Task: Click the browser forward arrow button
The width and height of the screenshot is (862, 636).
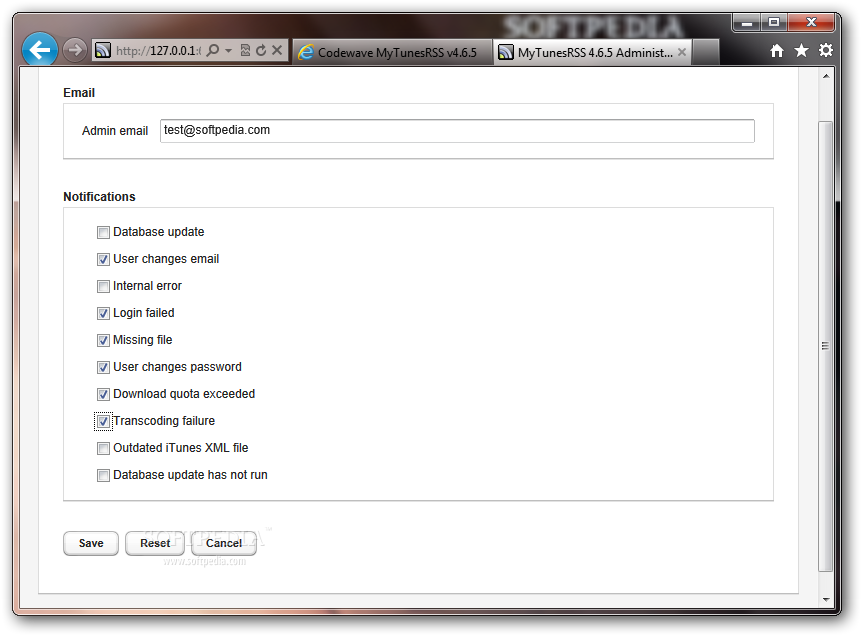Action: [x=75, y=51]
